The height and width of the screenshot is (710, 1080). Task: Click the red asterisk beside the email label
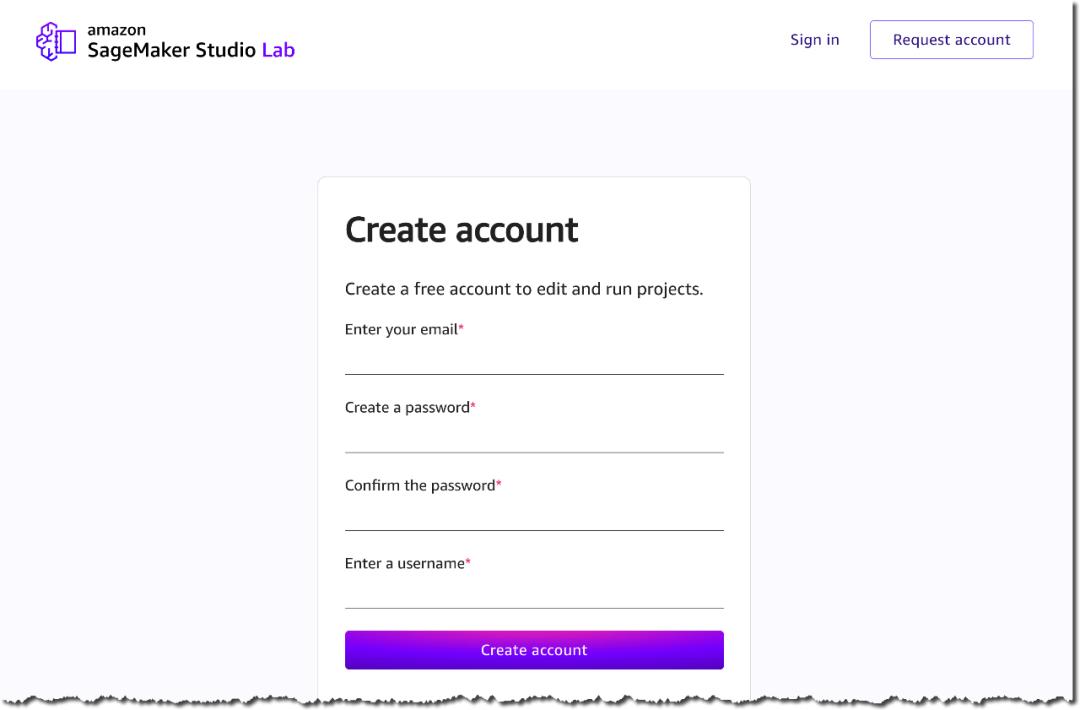[x=461, y=328]
